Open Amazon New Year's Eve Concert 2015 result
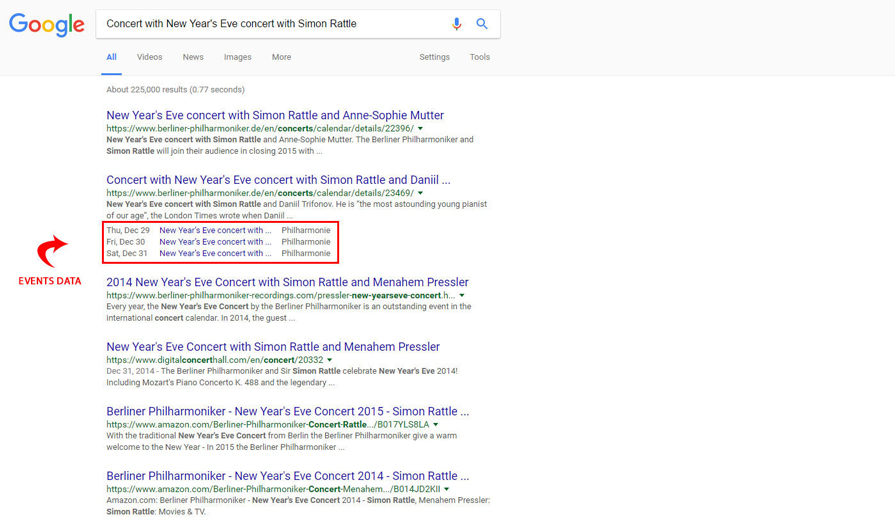 (287, 412)
